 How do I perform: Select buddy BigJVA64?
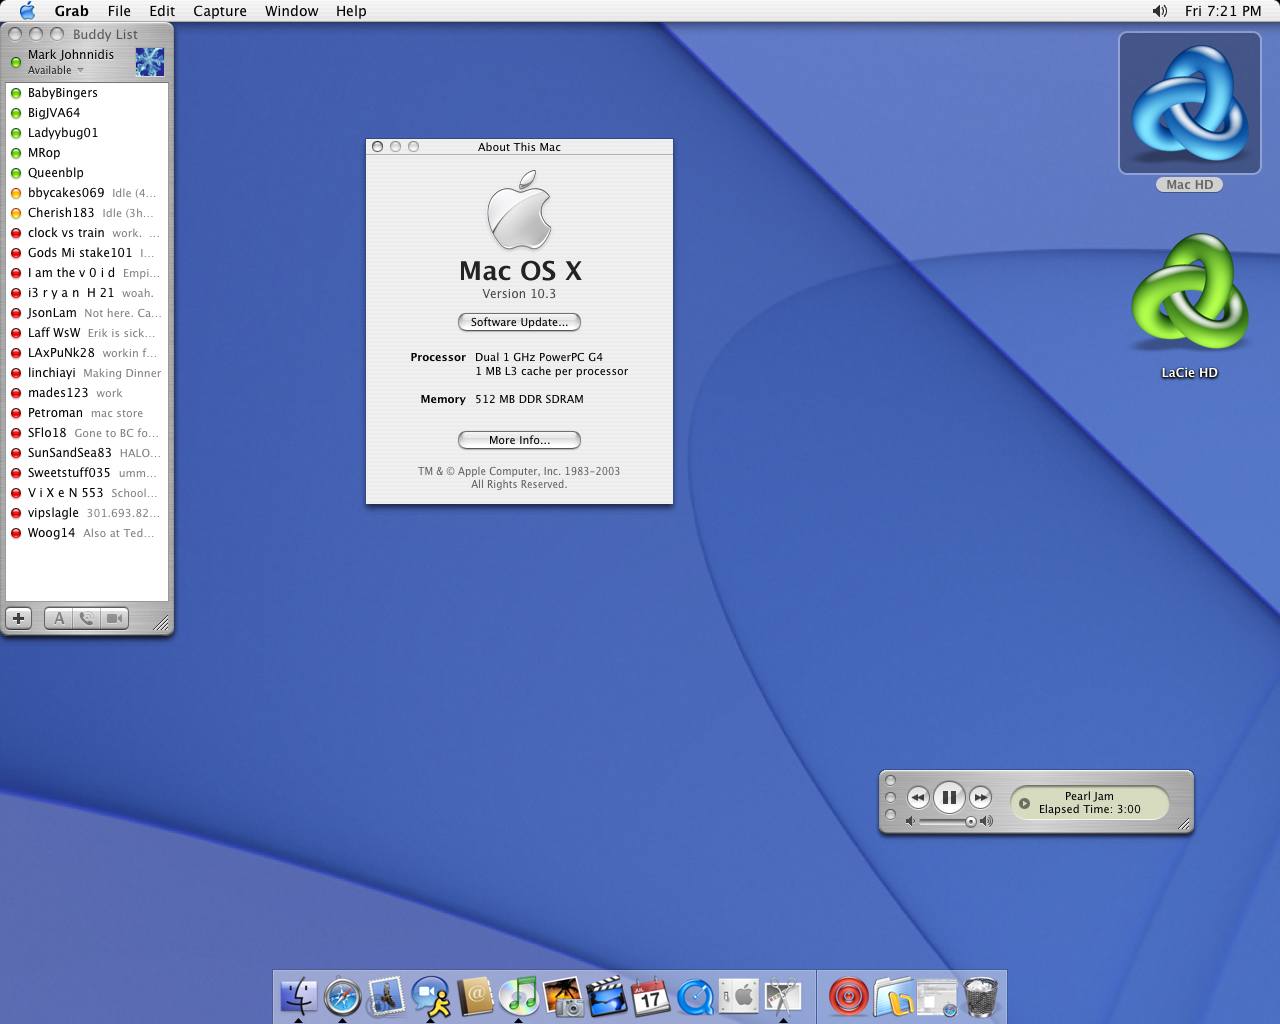87,113
